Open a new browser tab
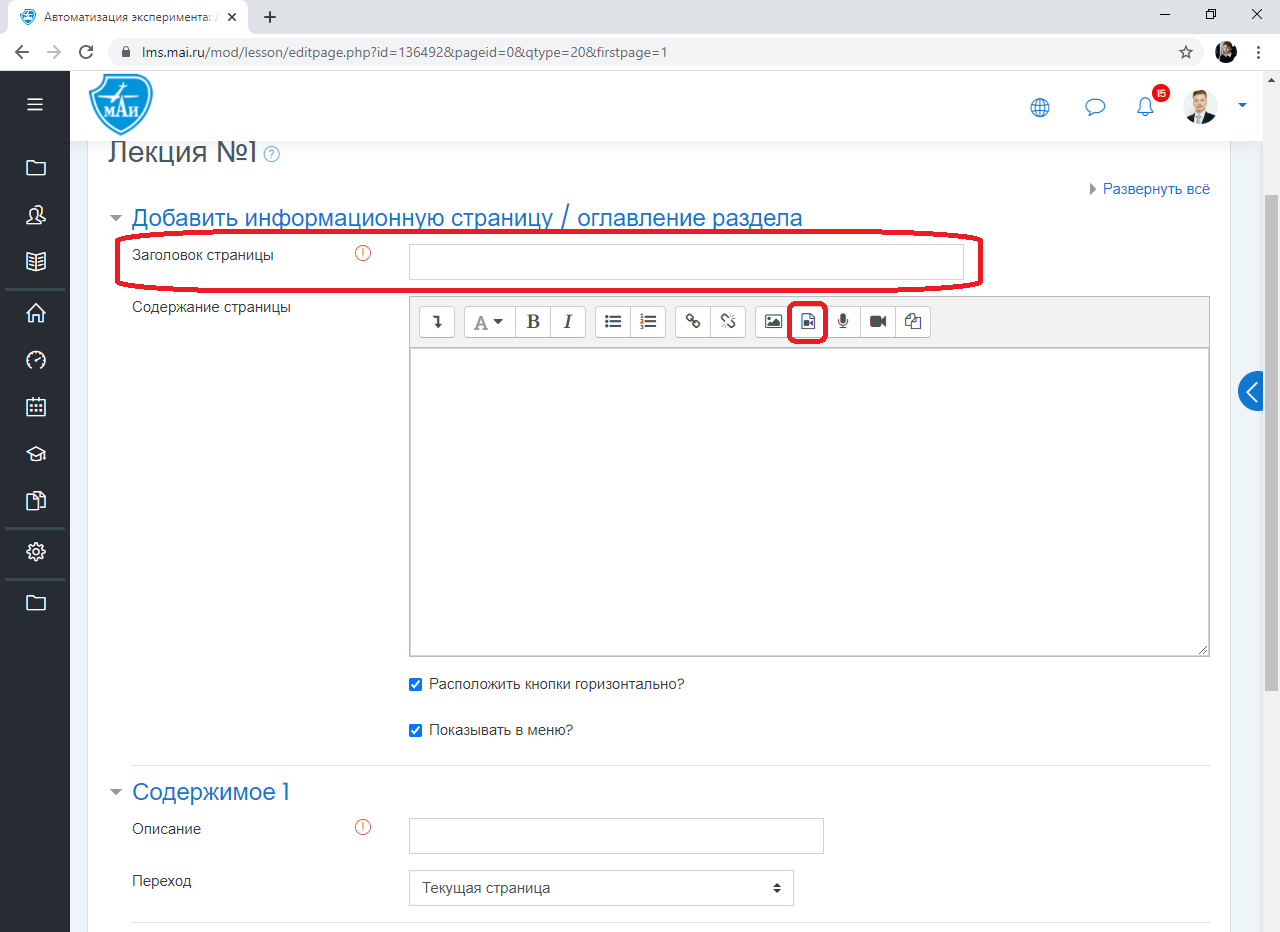The image size is (1280, 932). pos(270,17)
